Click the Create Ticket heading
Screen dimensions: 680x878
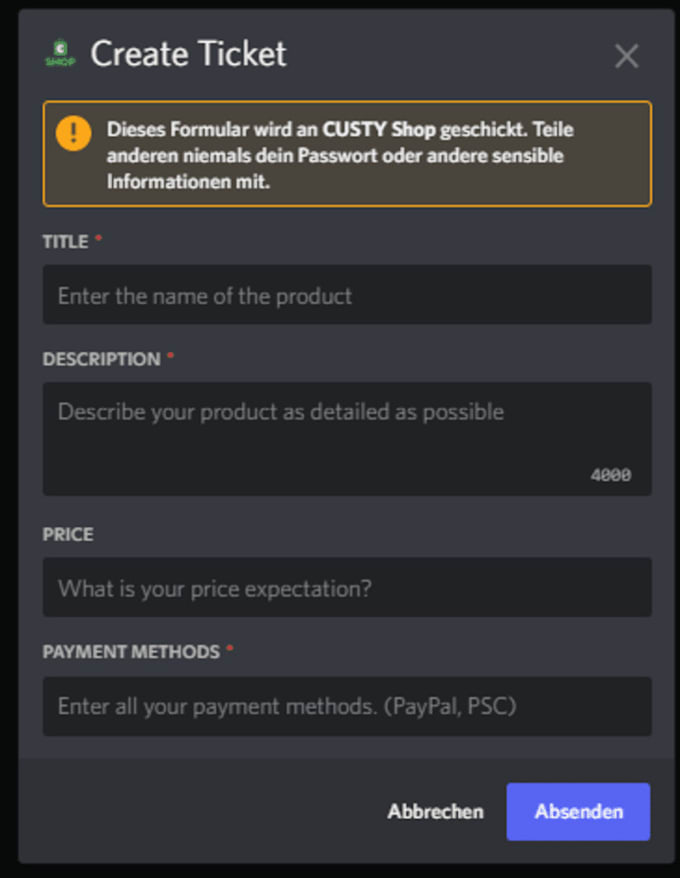coord(188,54)
